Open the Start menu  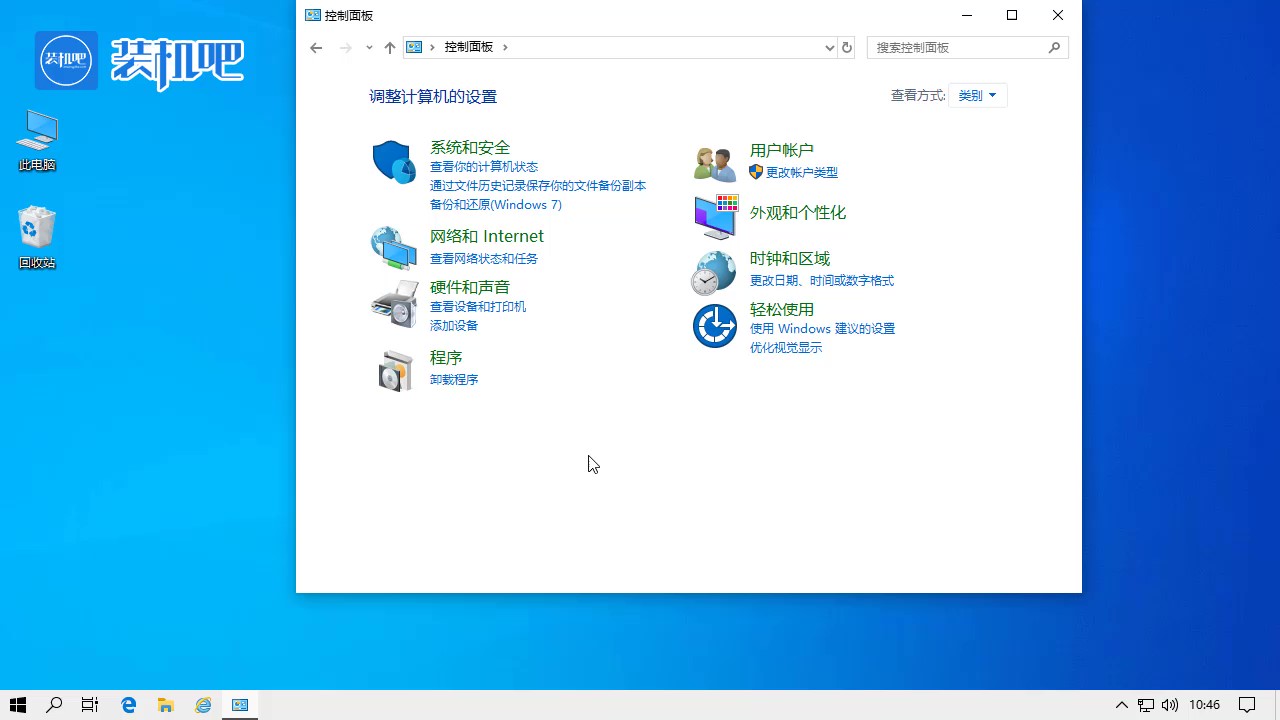pyautogui.click(x=17, y=705)
